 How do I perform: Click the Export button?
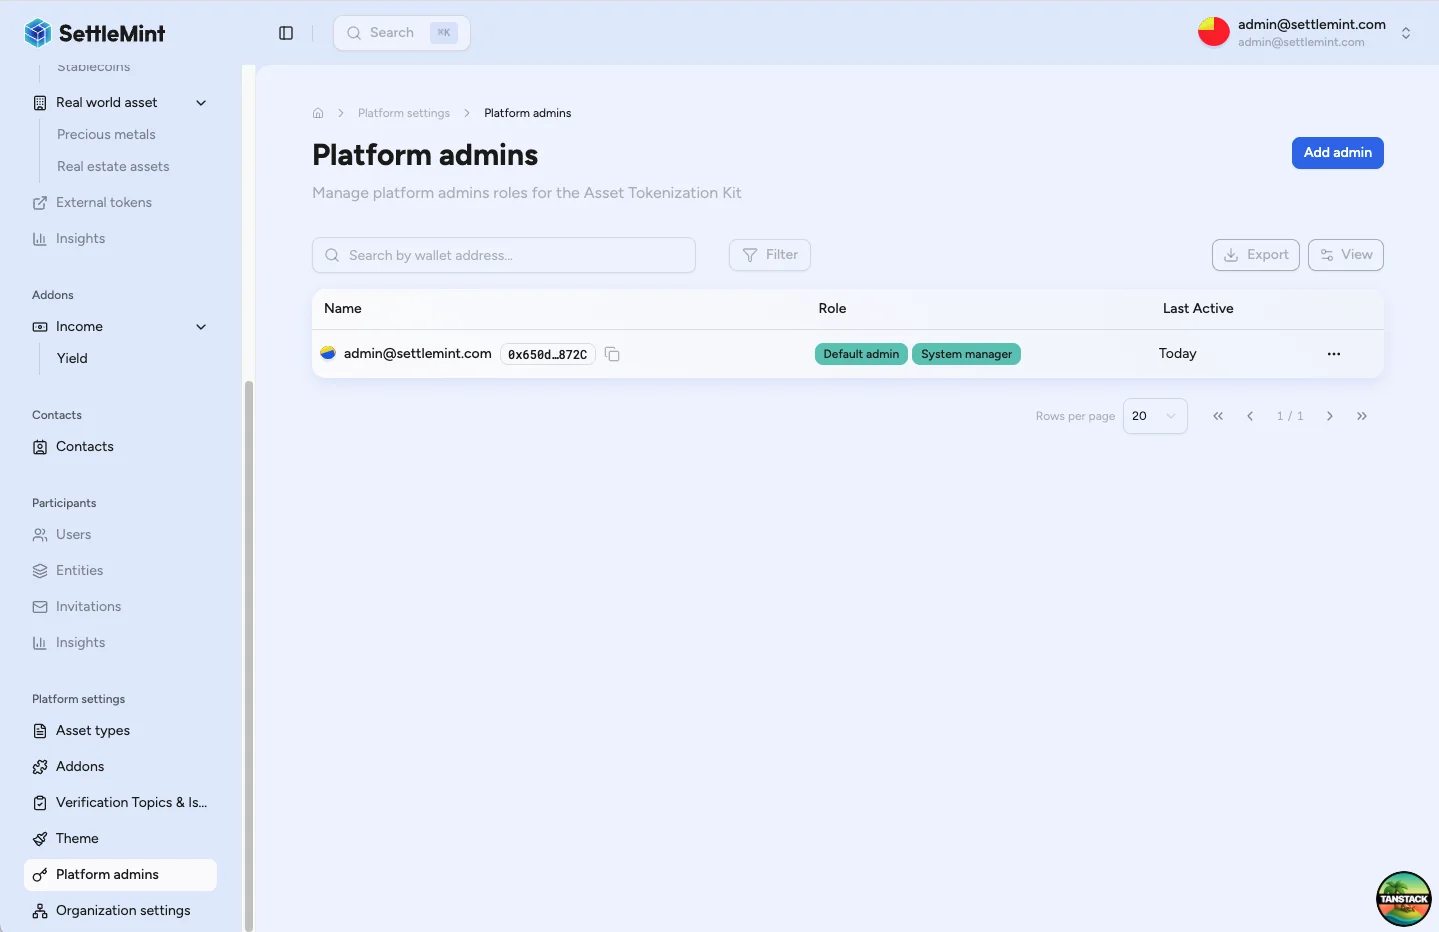[1255, 255]
